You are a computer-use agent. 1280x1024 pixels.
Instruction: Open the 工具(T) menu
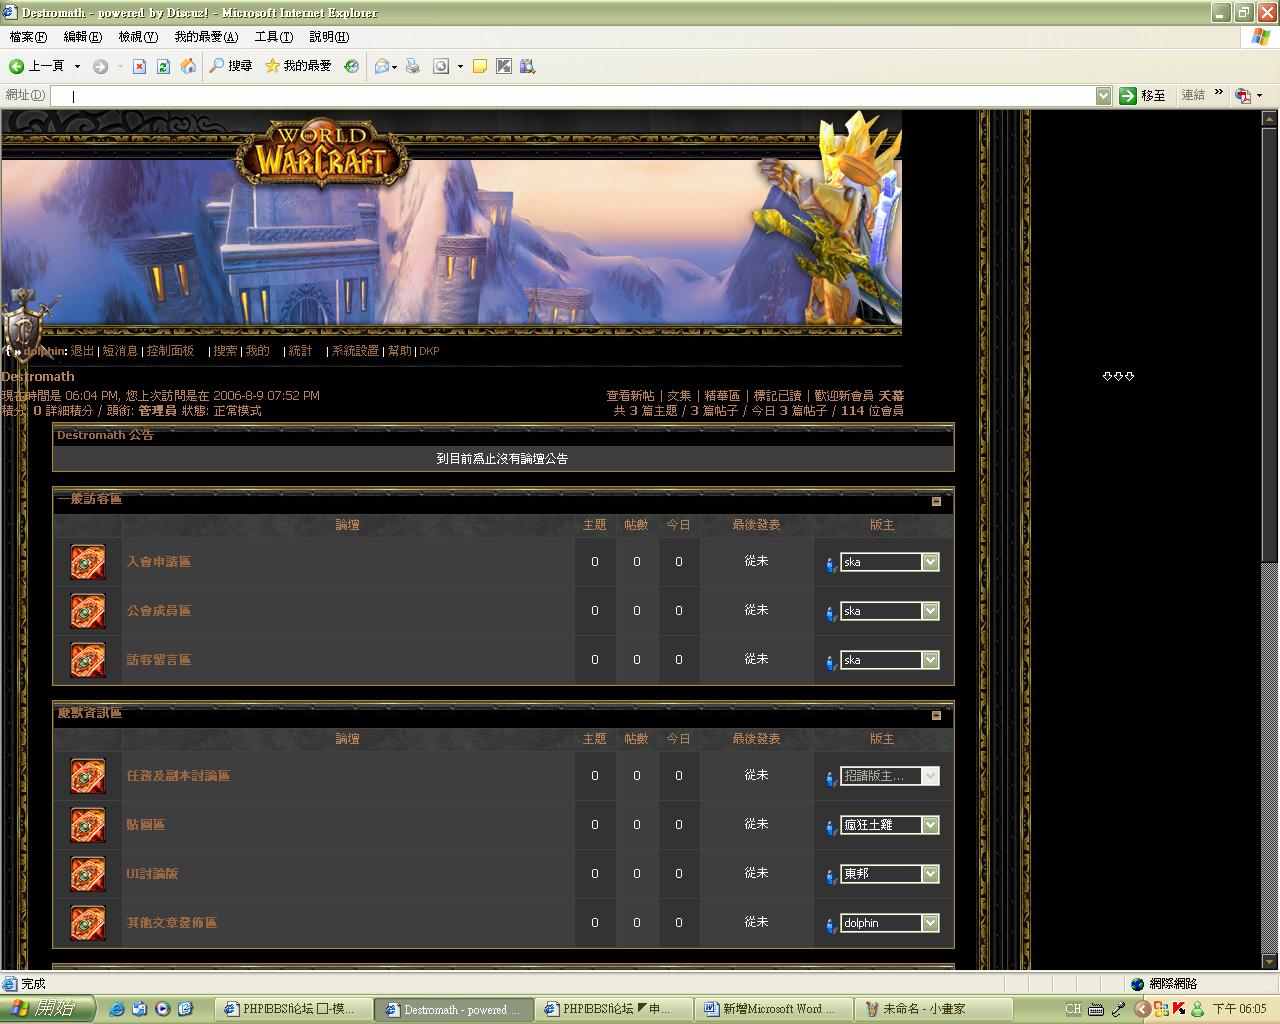pos(273,37)
